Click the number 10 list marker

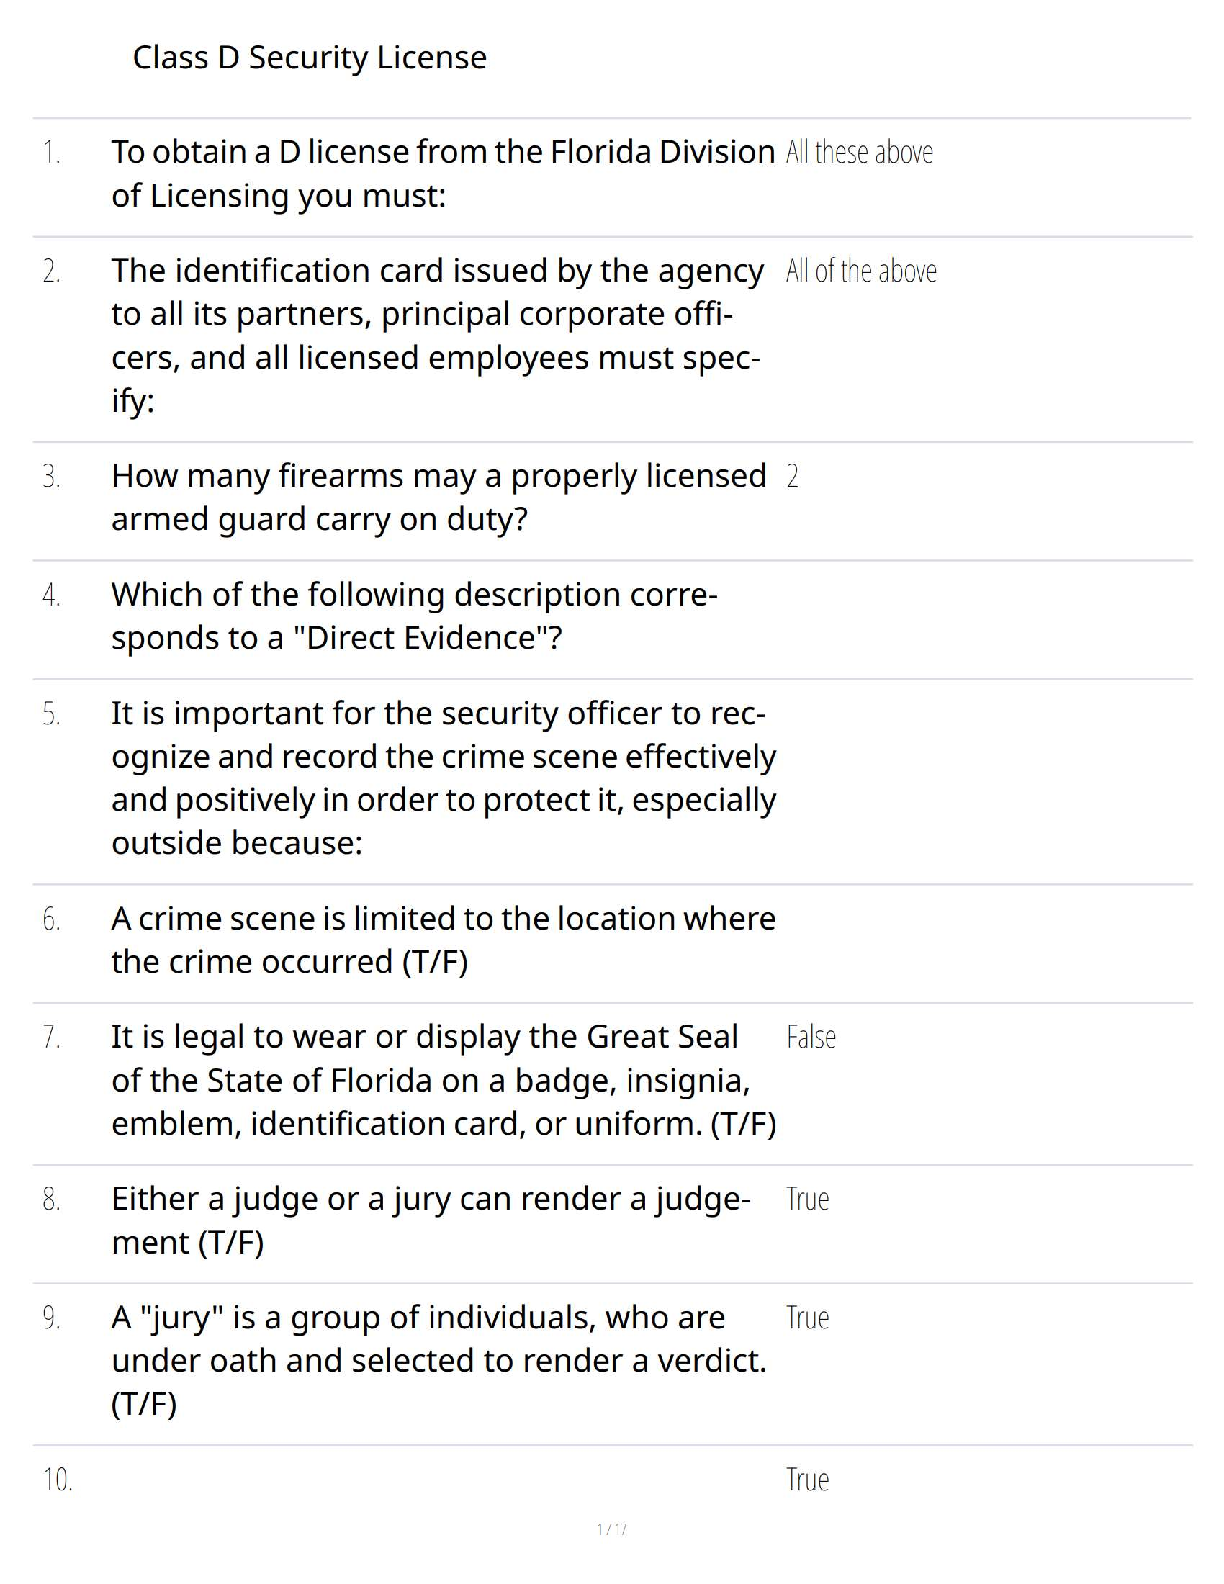click(x=57, y=1480)
